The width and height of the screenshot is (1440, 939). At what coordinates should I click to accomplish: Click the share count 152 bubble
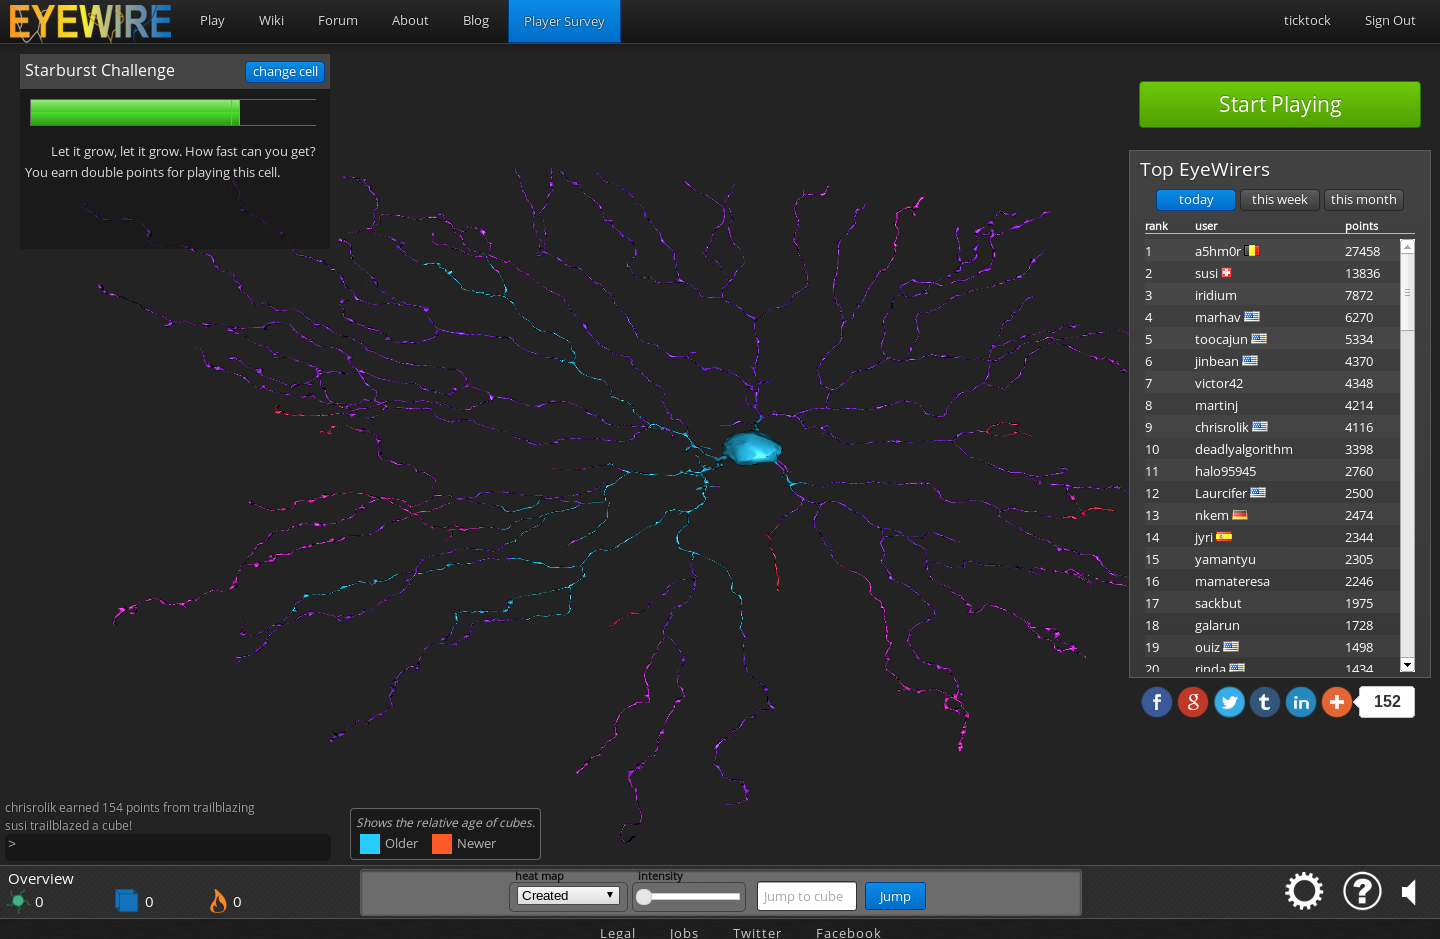click(x=1387, y=702)
